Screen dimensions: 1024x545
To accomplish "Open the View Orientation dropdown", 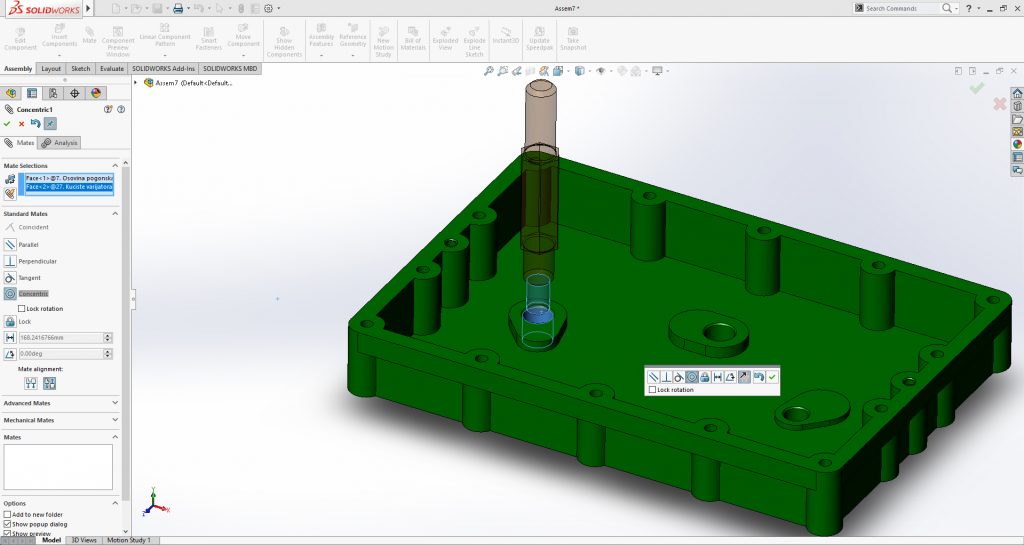I will click(558, 70).
